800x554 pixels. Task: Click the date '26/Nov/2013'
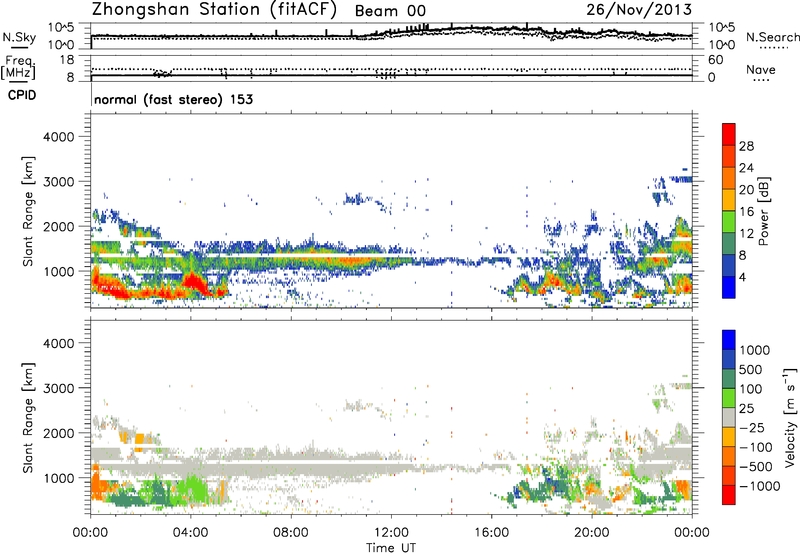[639, 9]
